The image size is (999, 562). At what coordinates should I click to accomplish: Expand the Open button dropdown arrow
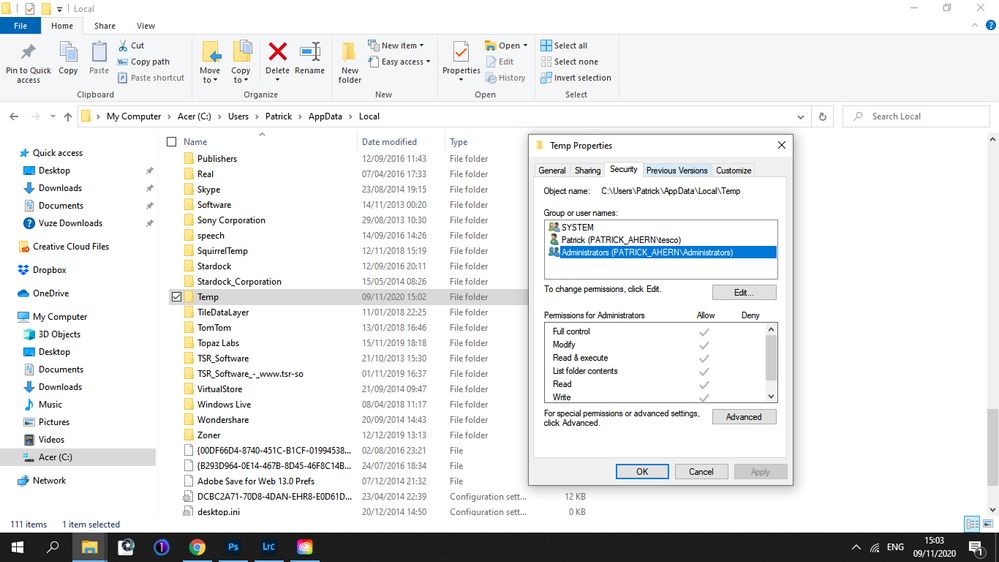525,46
